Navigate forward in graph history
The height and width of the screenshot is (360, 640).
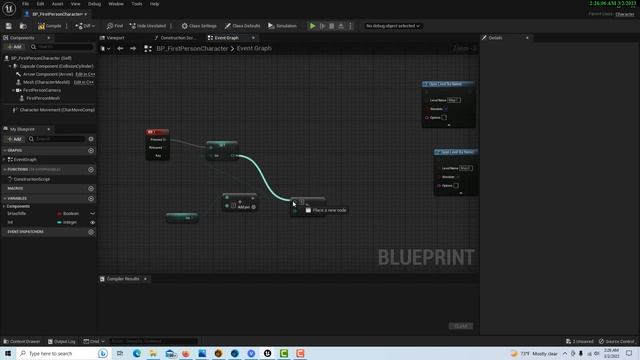pos(133,49)
